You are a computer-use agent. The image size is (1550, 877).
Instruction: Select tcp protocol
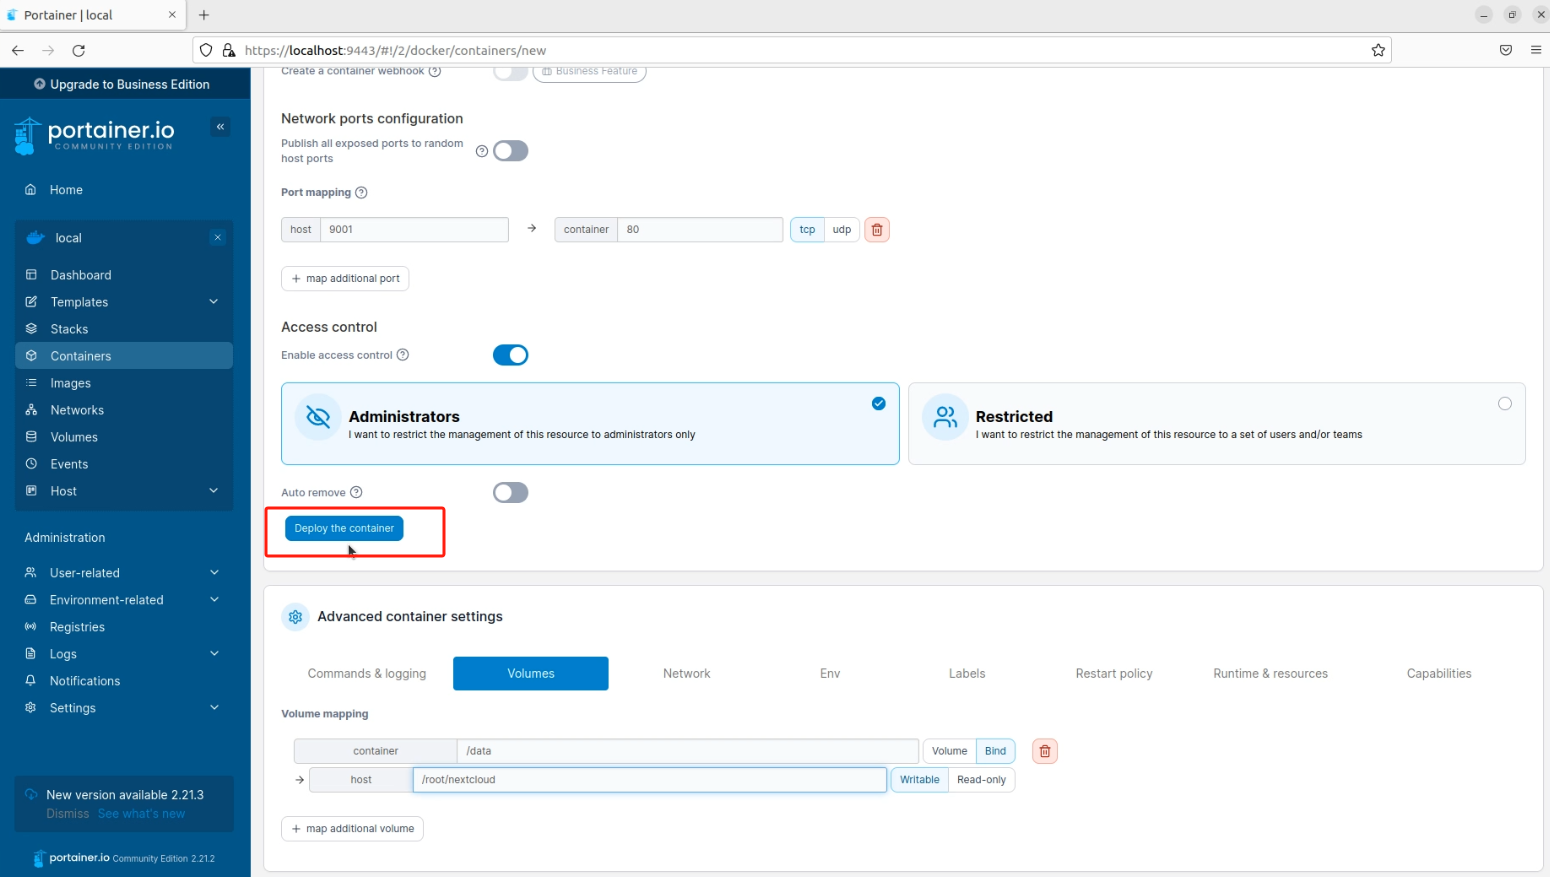[807, 230]
